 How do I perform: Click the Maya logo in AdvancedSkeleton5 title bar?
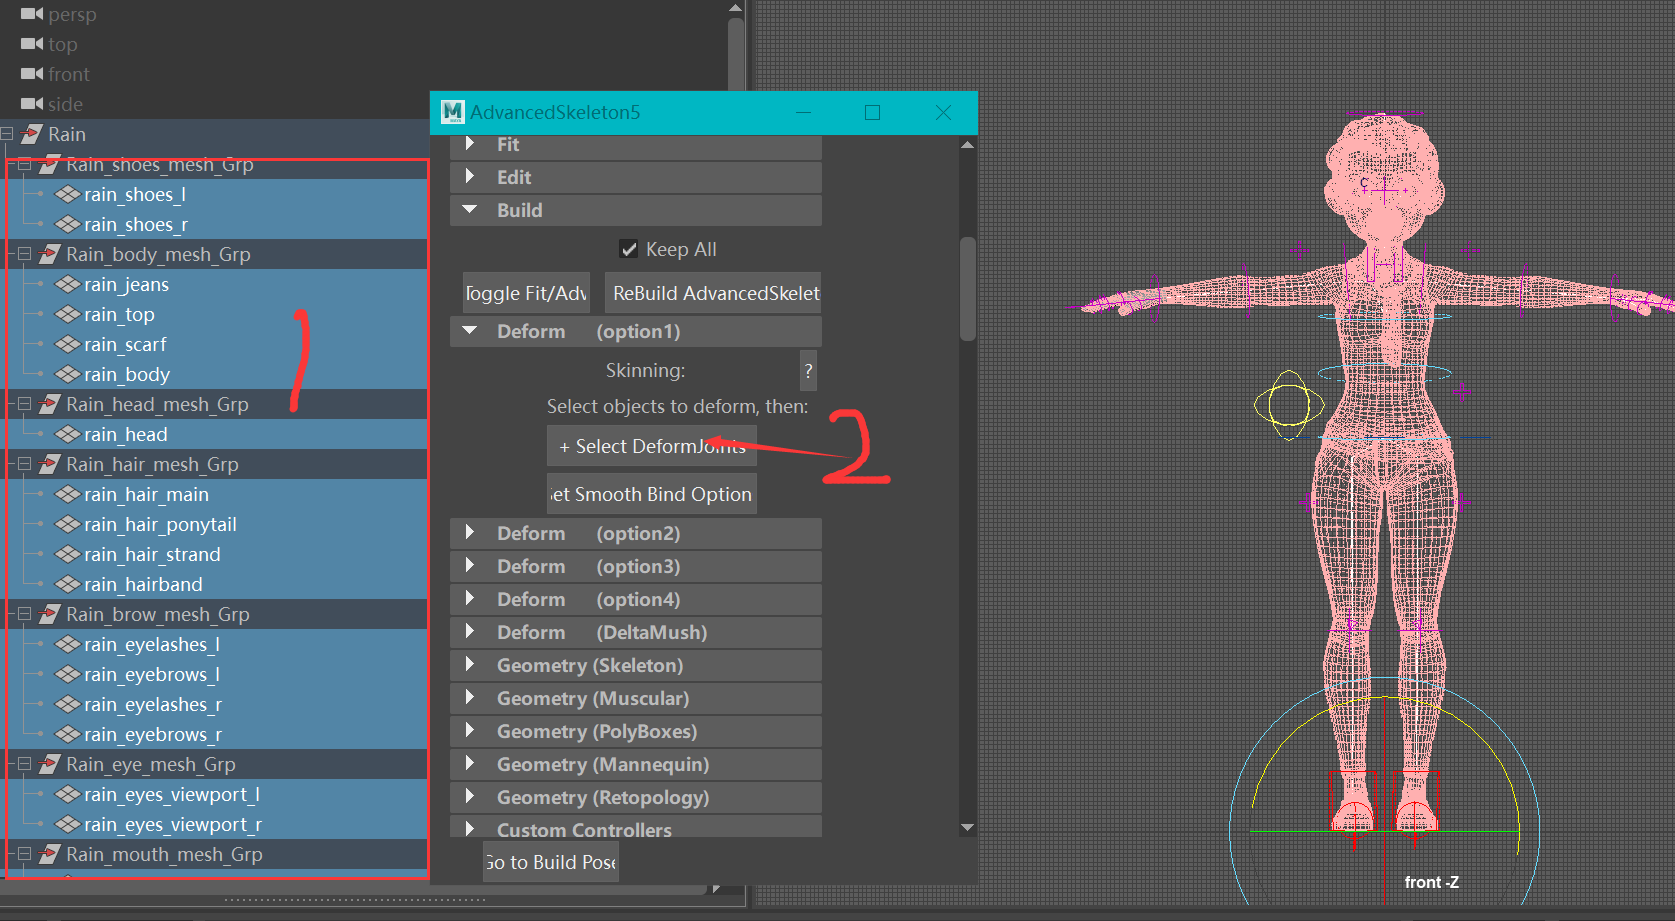click(x=453, y=112)
